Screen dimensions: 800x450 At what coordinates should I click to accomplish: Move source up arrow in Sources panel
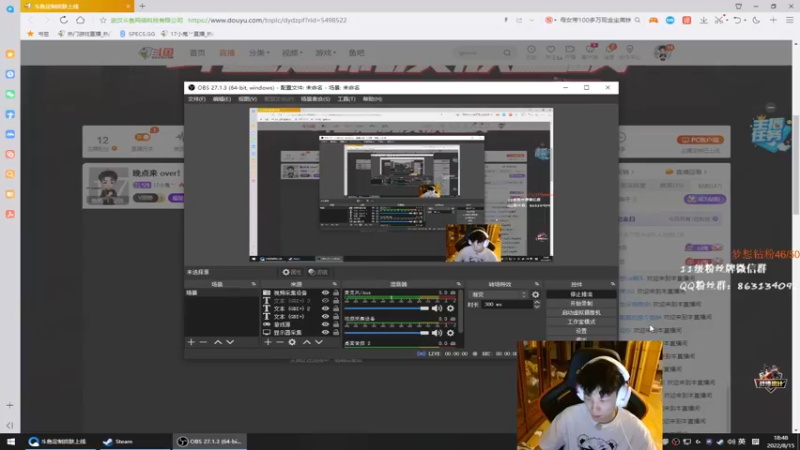pyautogui.click(x=307, y=342)
